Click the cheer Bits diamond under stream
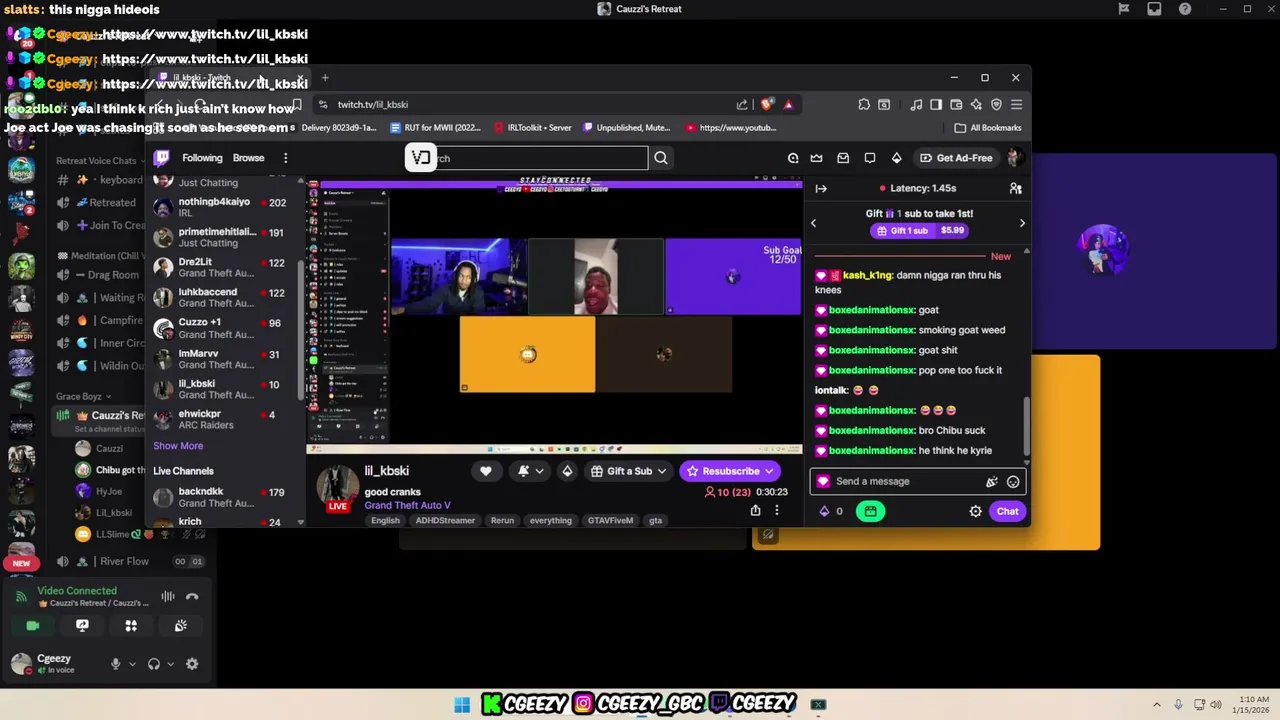Image resolution: width=1280 pixels, height=720 pixels. (568, 471)
